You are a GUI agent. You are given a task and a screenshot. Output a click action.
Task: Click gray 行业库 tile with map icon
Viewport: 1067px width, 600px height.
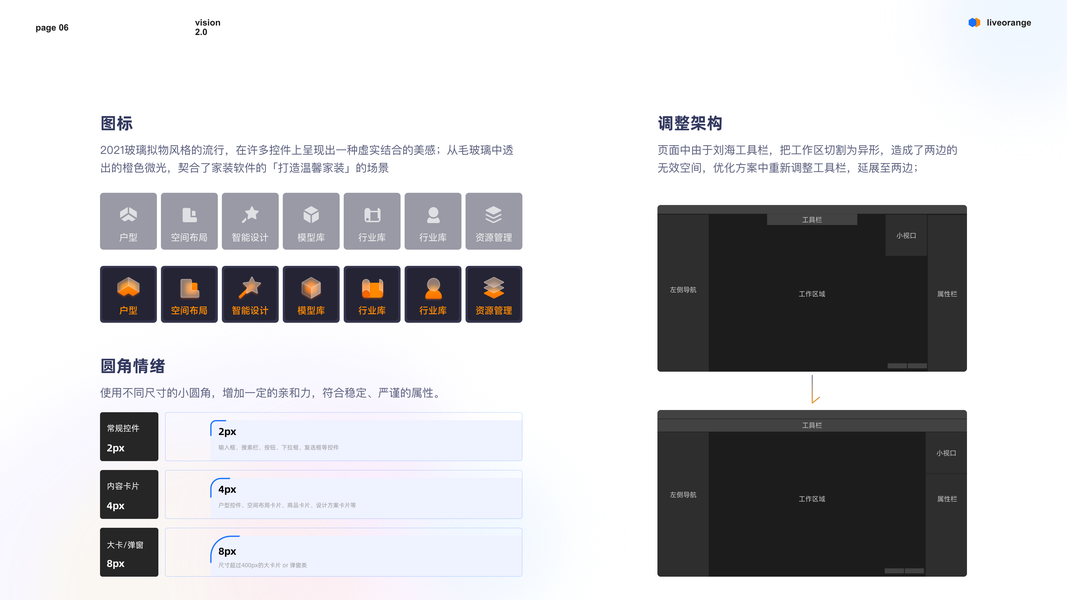(x=372, y=221)
